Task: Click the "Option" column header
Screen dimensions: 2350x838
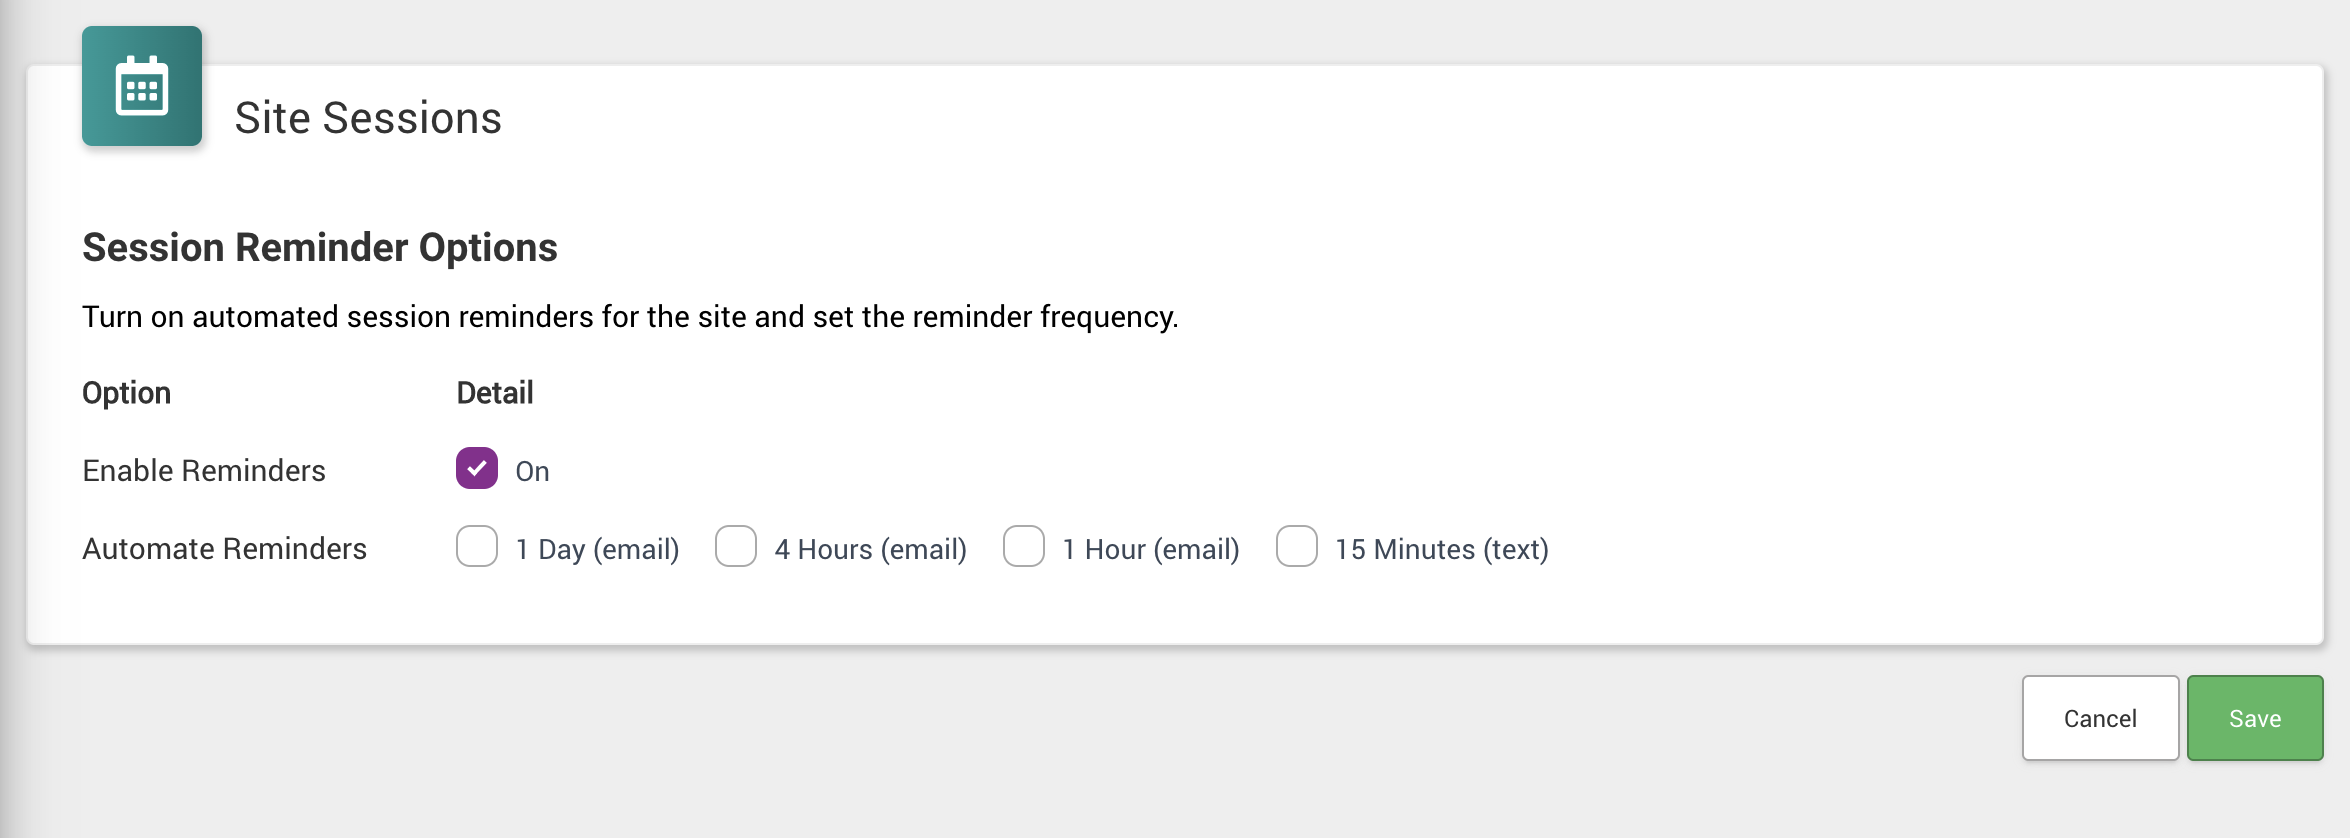Action: click(127, 393)
